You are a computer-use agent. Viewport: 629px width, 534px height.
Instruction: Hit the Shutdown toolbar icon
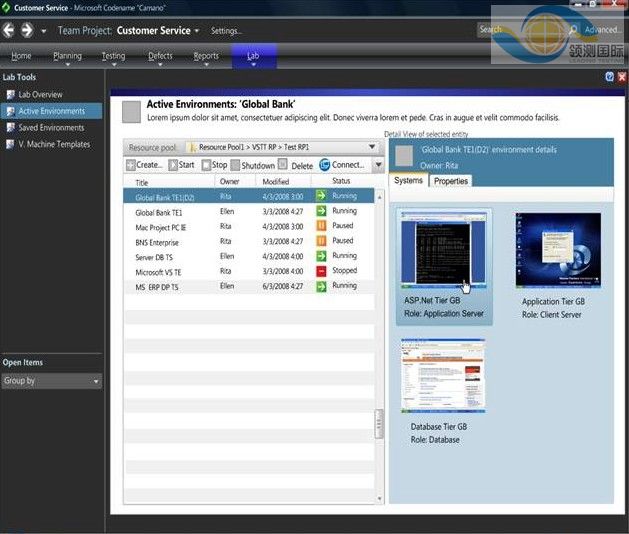[235, 165]
